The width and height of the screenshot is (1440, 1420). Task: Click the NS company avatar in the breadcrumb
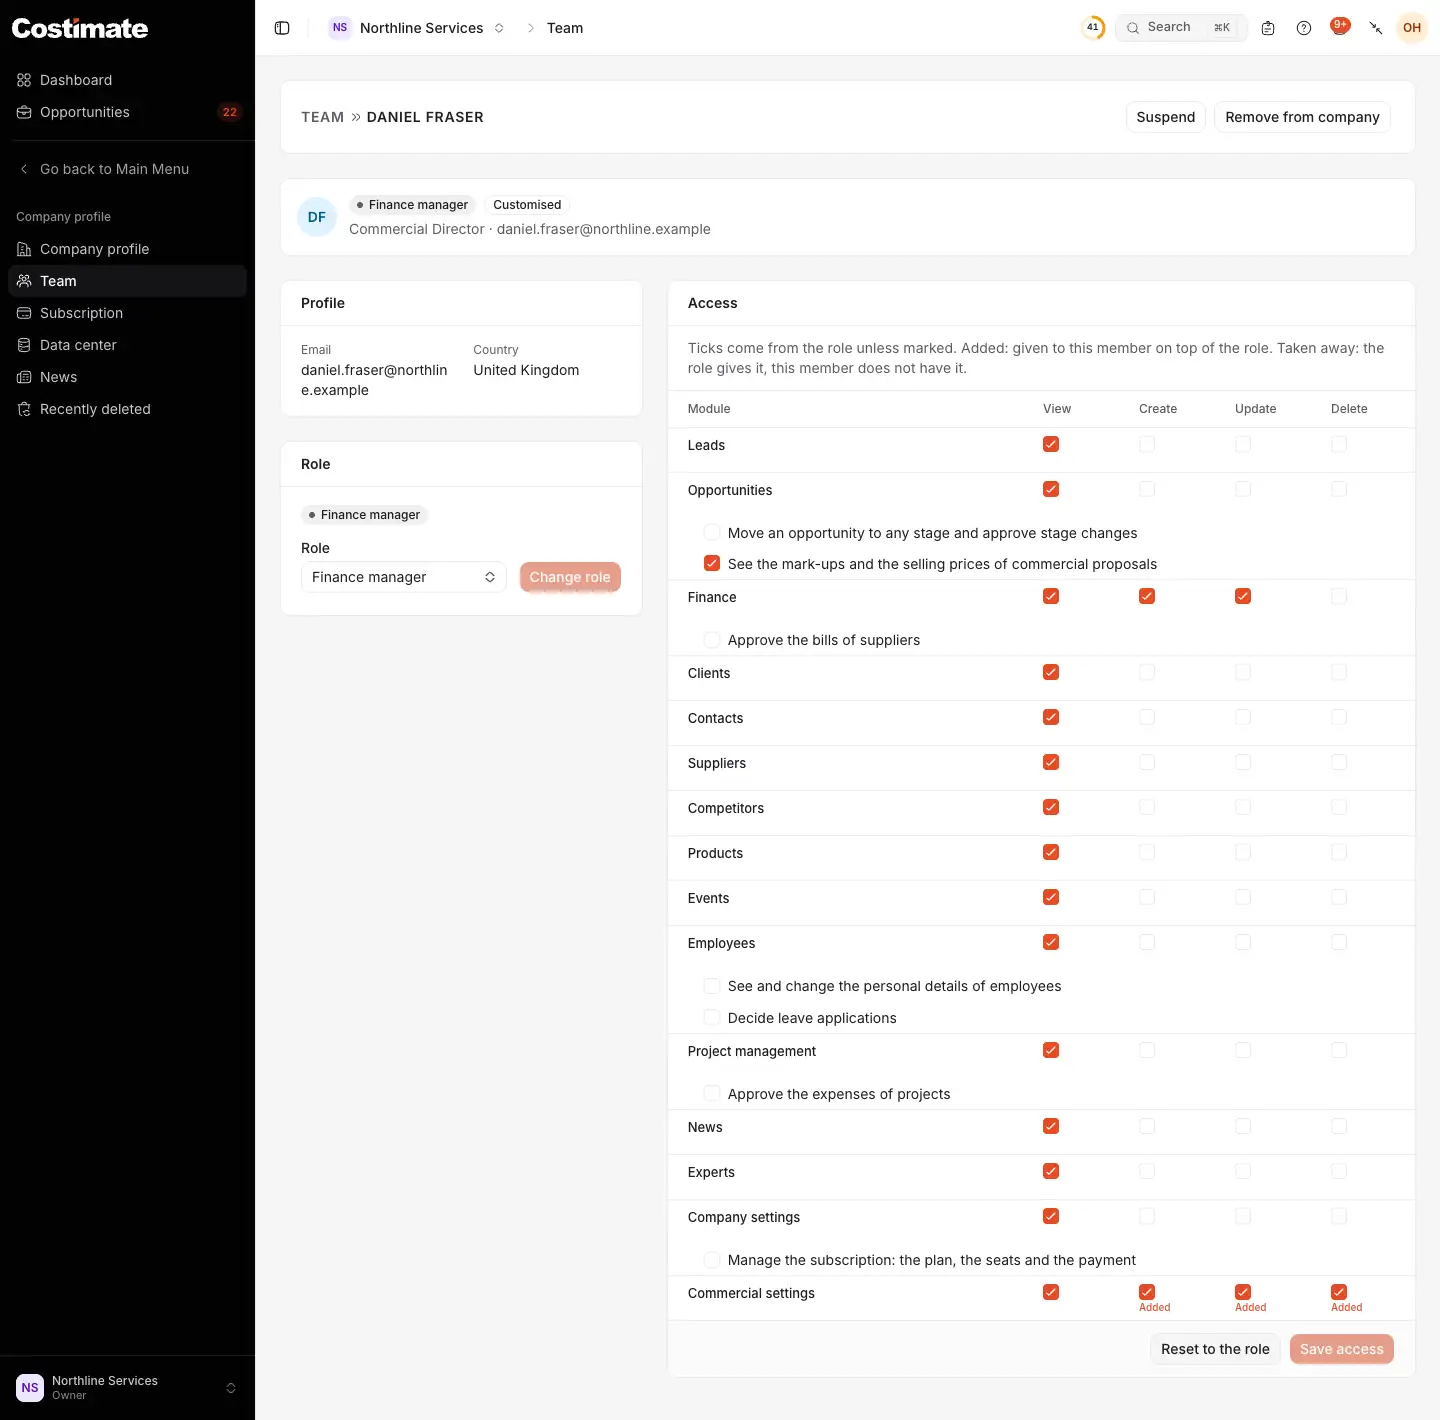[340, 28]
